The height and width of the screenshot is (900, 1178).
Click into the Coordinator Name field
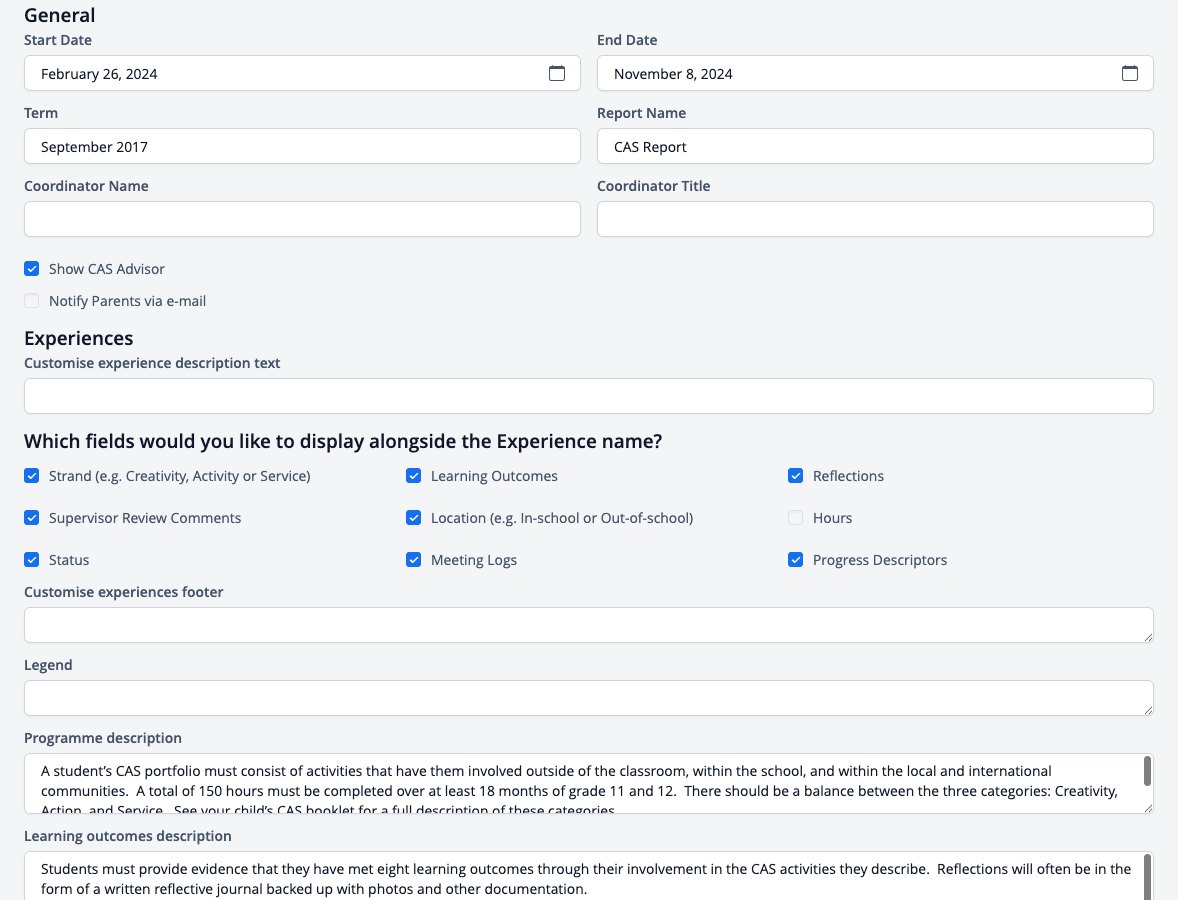302,219
